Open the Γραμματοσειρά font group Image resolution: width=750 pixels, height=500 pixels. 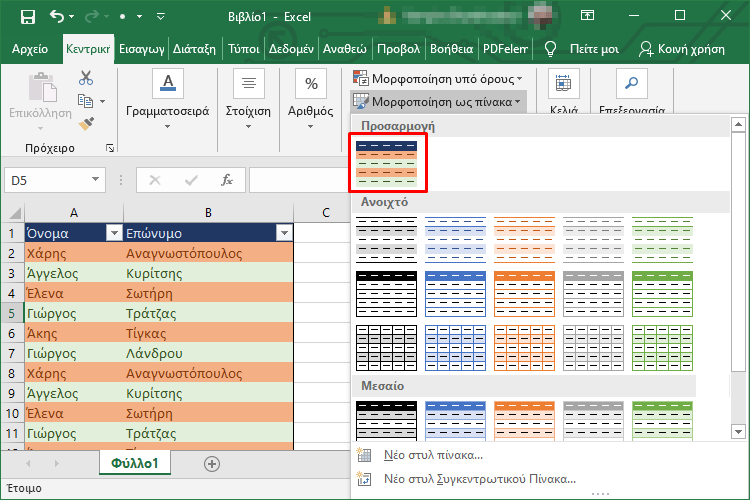click(x=167, y=100)
